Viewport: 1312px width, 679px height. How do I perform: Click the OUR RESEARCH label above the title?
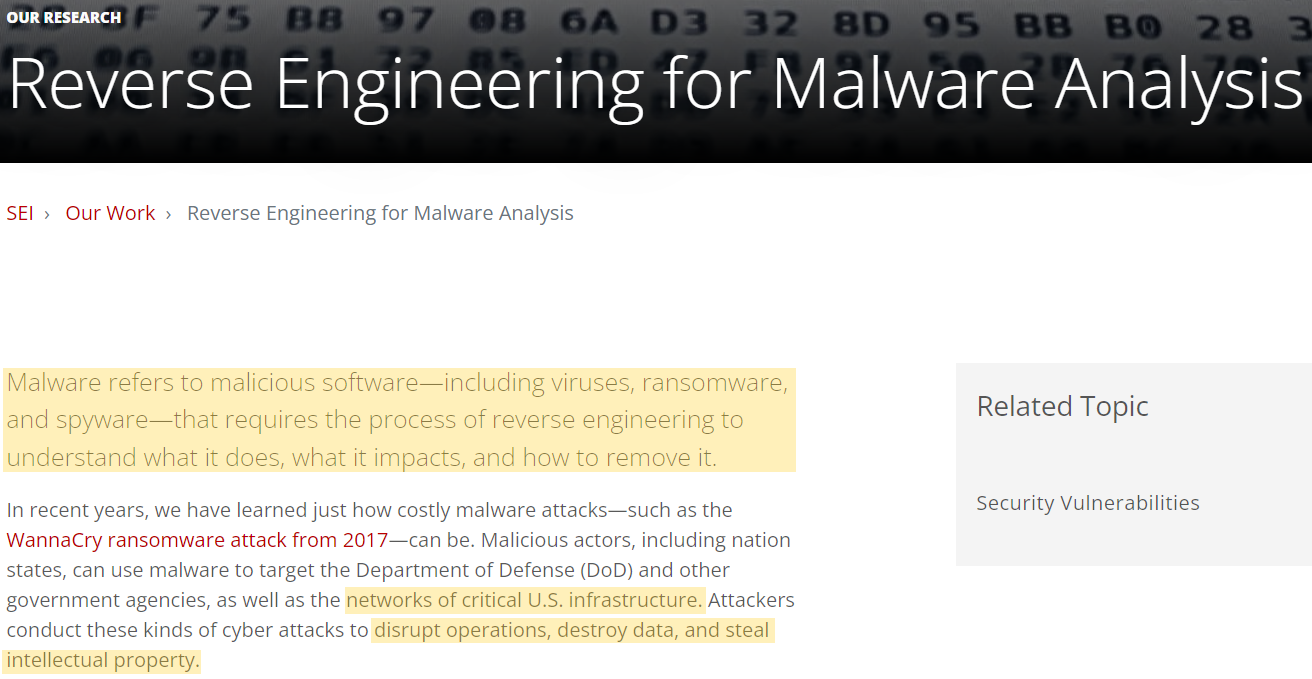click(64, 17)
